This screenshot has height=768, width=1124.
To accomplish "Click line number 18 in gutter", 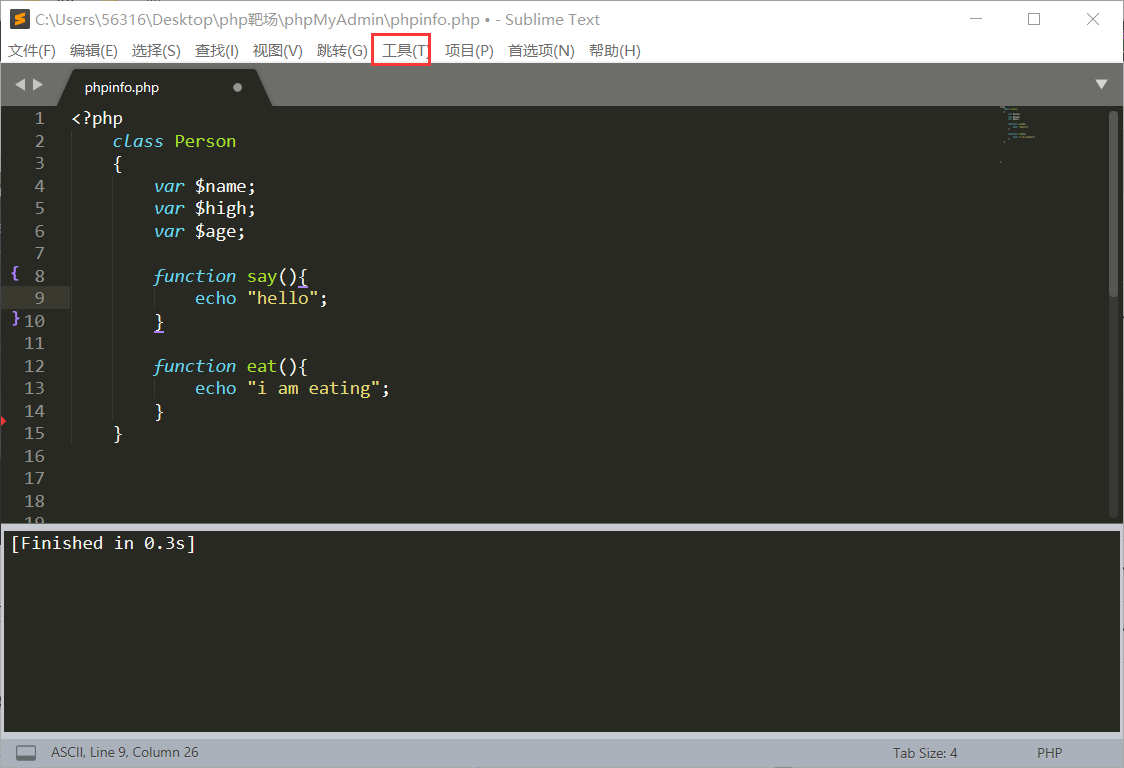I will click(34, 501).
